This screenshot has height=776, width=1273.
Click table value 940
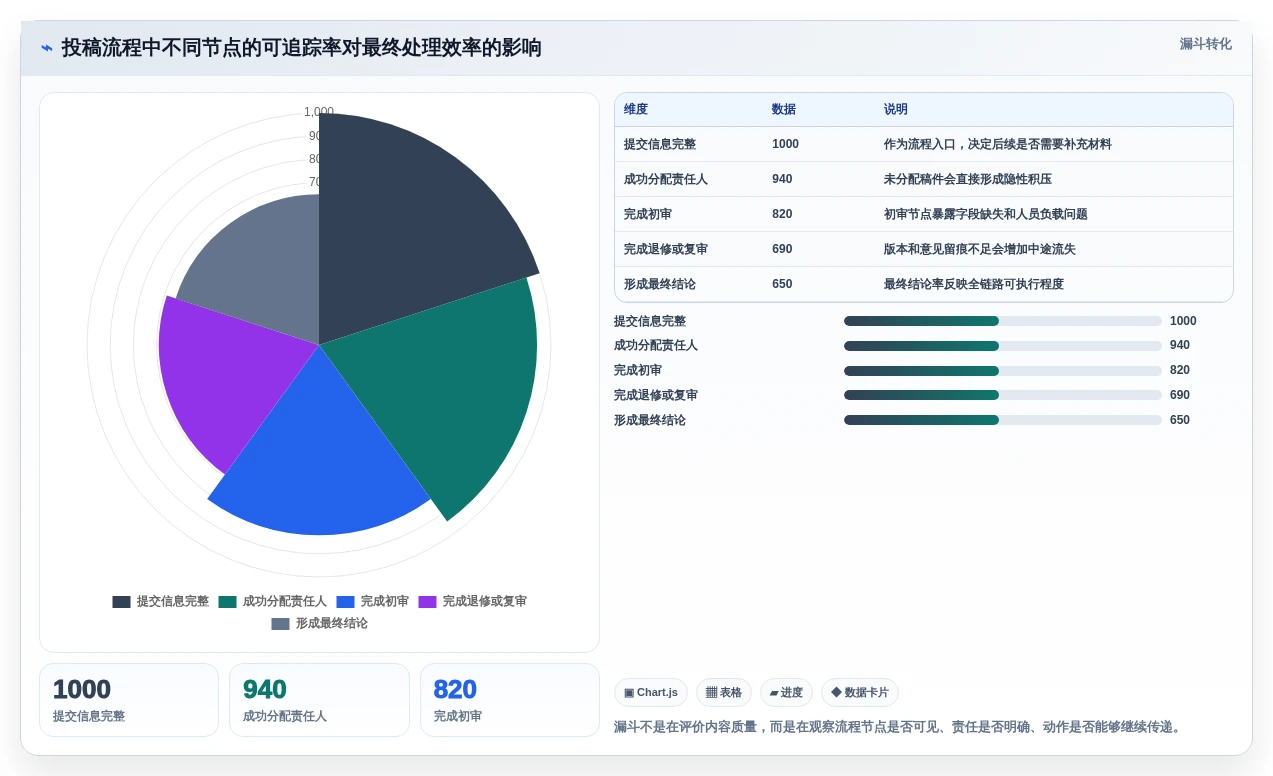tap(782, 179)
